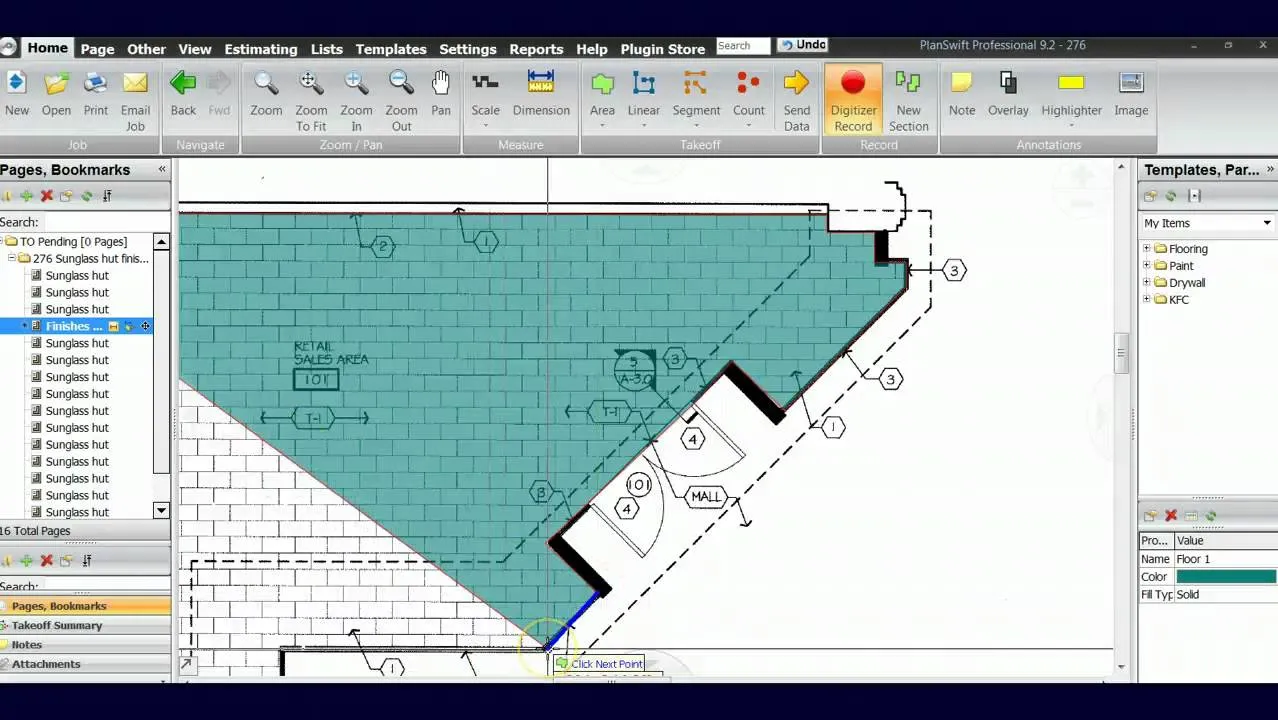The width and height of the screenshot is (1278, 720).
Task: Expand the KFC folder
Action: [1147, 299]
